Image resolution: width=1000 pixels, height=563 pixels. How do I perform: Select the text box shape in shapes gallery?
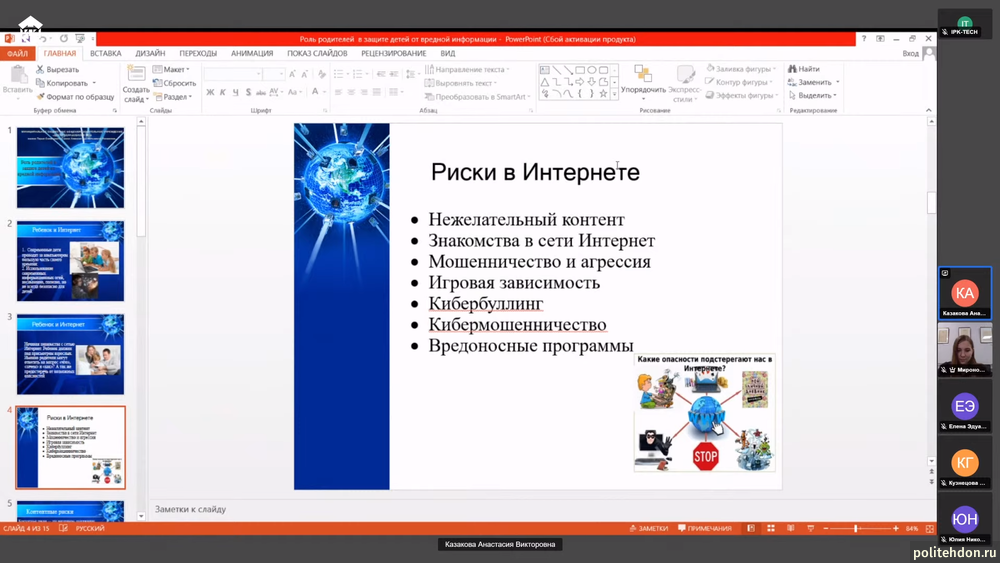545,70
